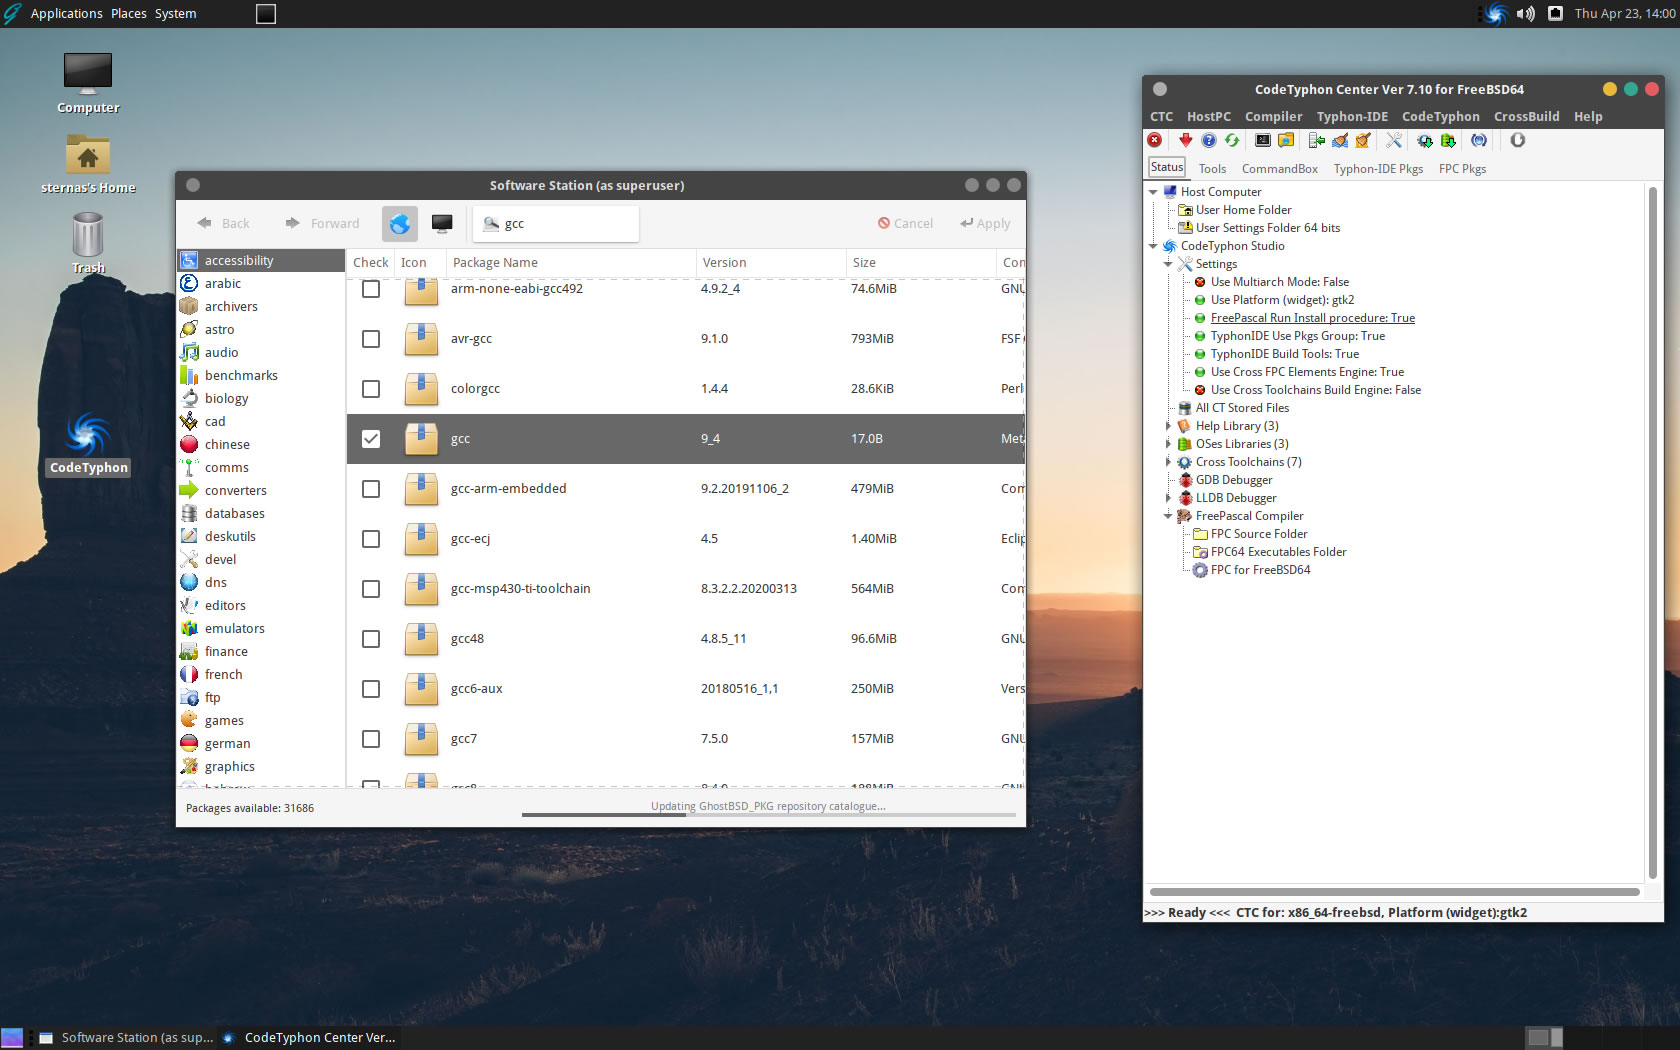
Task: Open CTC menu in CodeTyphon Center
Action: click(1161, 117)
